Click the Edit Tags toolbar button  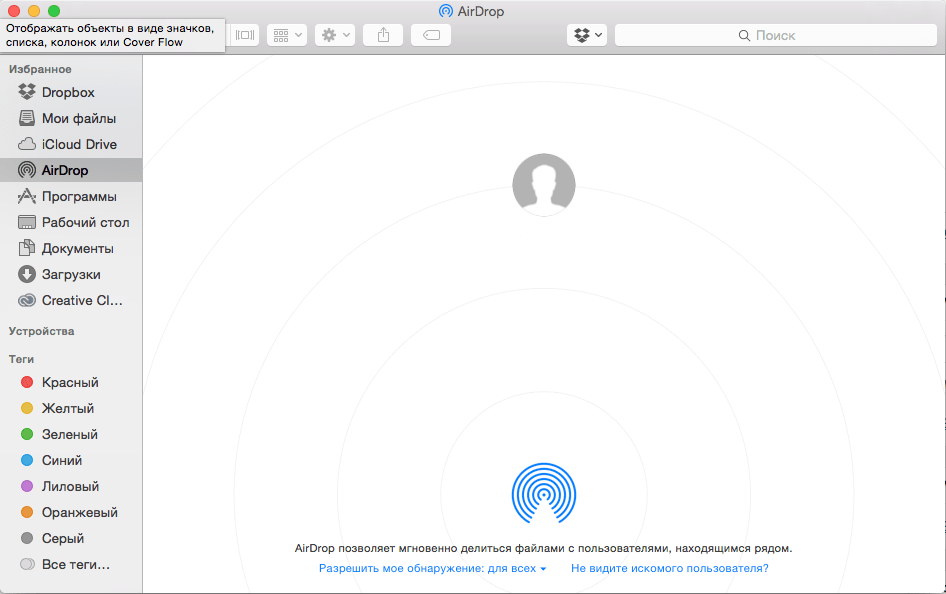(431, 35)
